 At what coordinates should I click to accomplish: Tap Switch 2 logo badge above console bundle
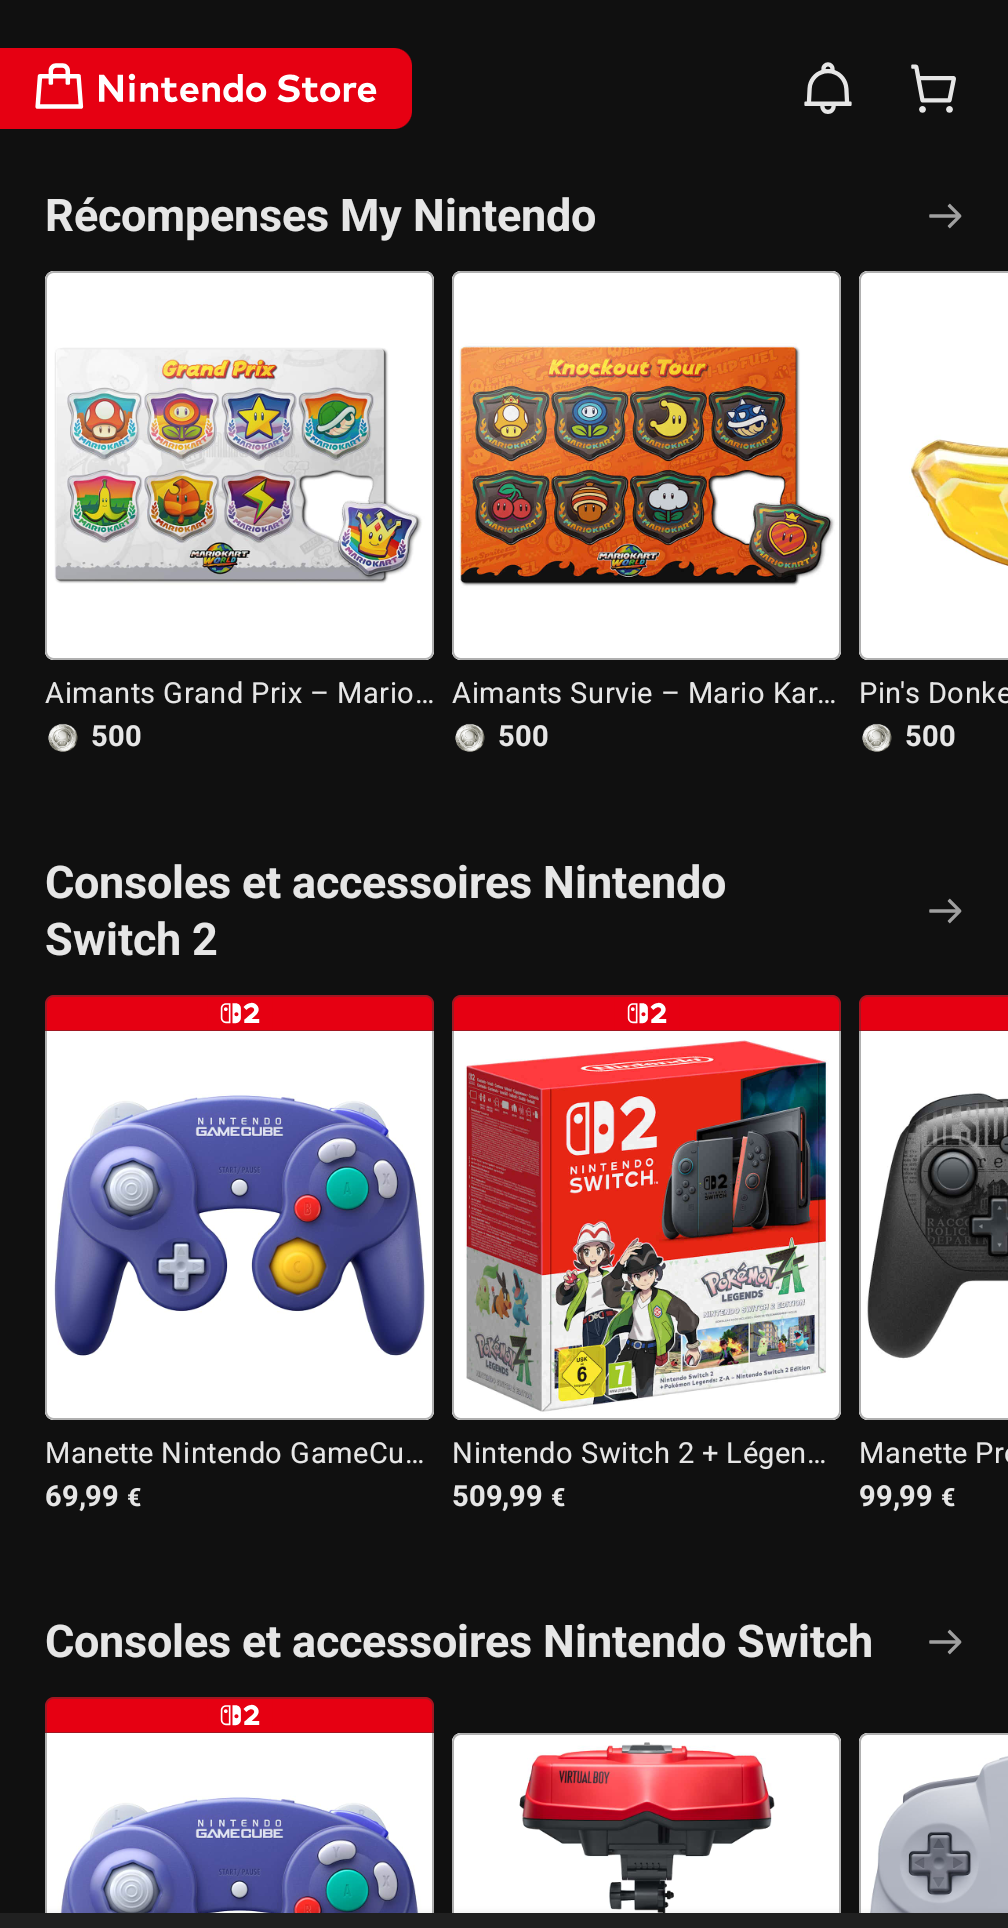[x=646, y=1013]
